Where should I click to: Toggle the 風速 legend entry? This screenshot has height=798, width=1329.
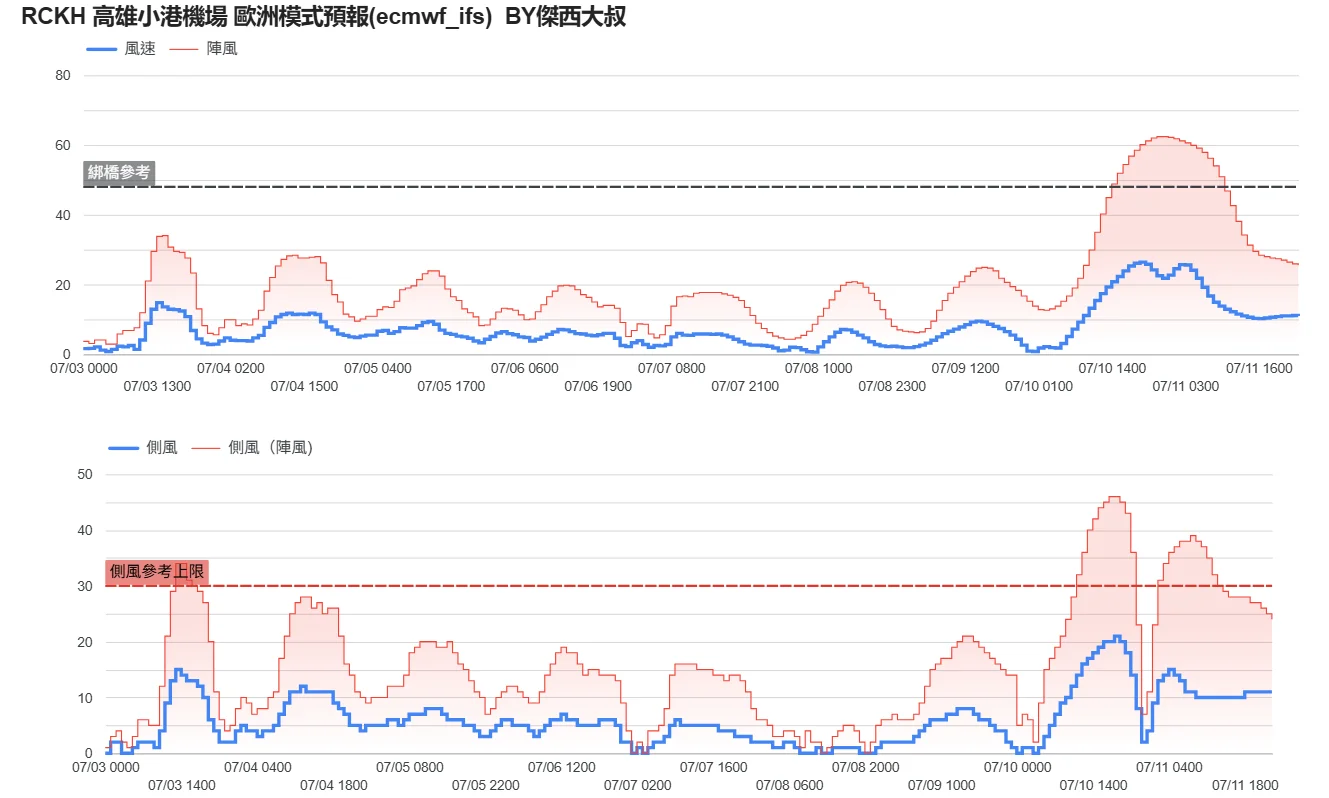[140, 48]
